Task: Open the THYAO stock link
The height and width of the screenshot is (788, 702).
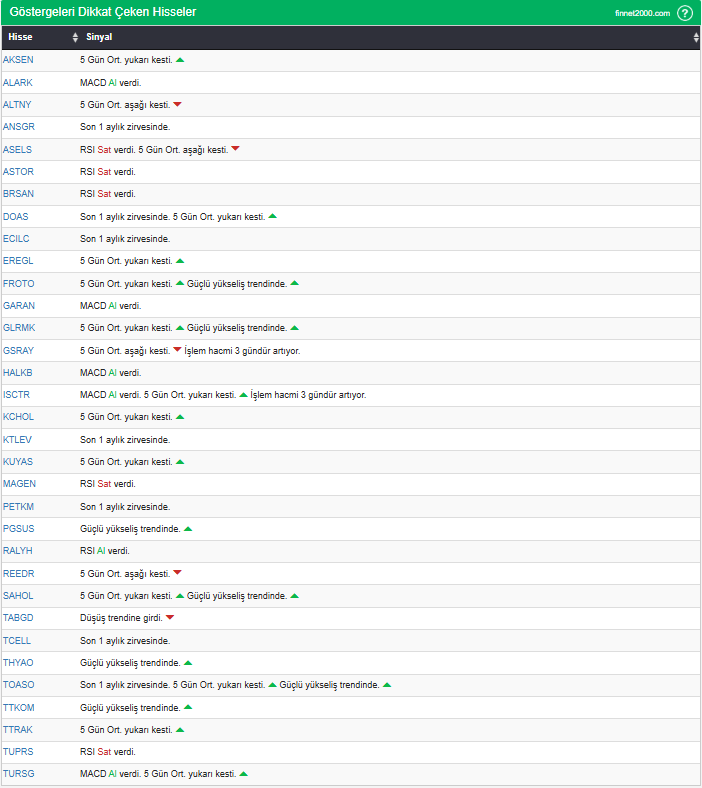Action: pyautogui.click(x=19, y=663)
